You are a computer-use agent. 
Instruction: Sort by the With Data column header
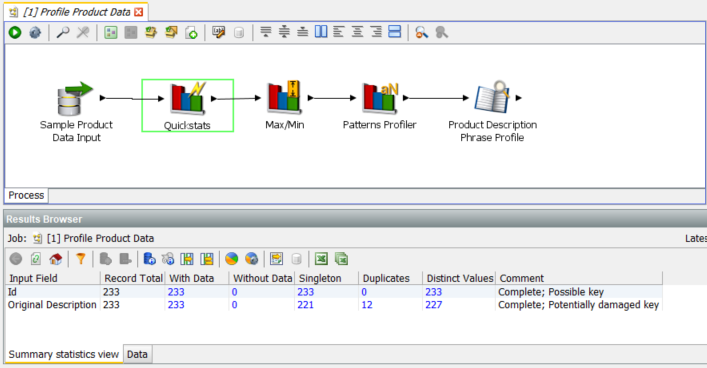(197, 278)
